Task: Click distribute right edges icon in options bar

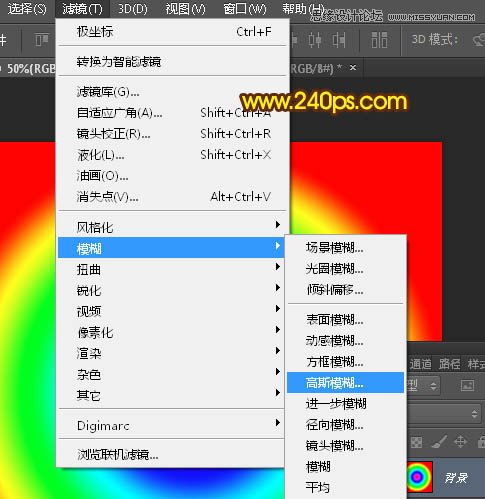Action: [339, 40]
